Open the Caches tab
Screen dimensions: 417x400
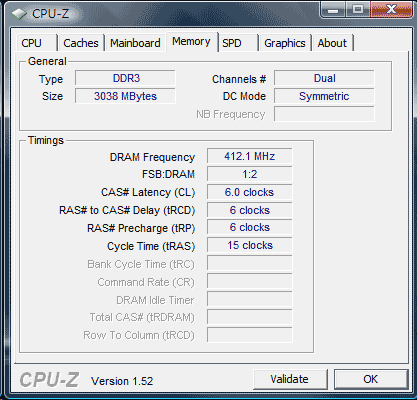(x=81, y=43)
